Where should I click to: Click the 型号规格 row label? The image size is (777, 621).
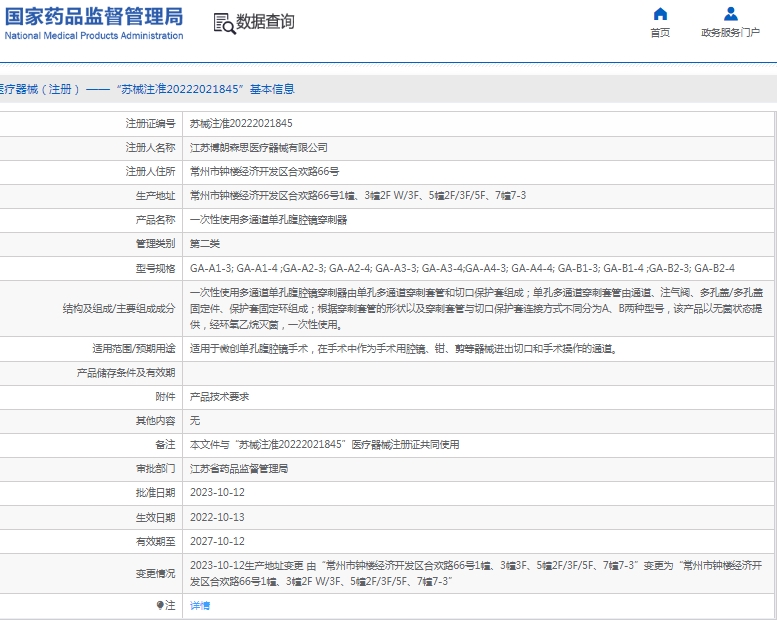click(156, 268)
